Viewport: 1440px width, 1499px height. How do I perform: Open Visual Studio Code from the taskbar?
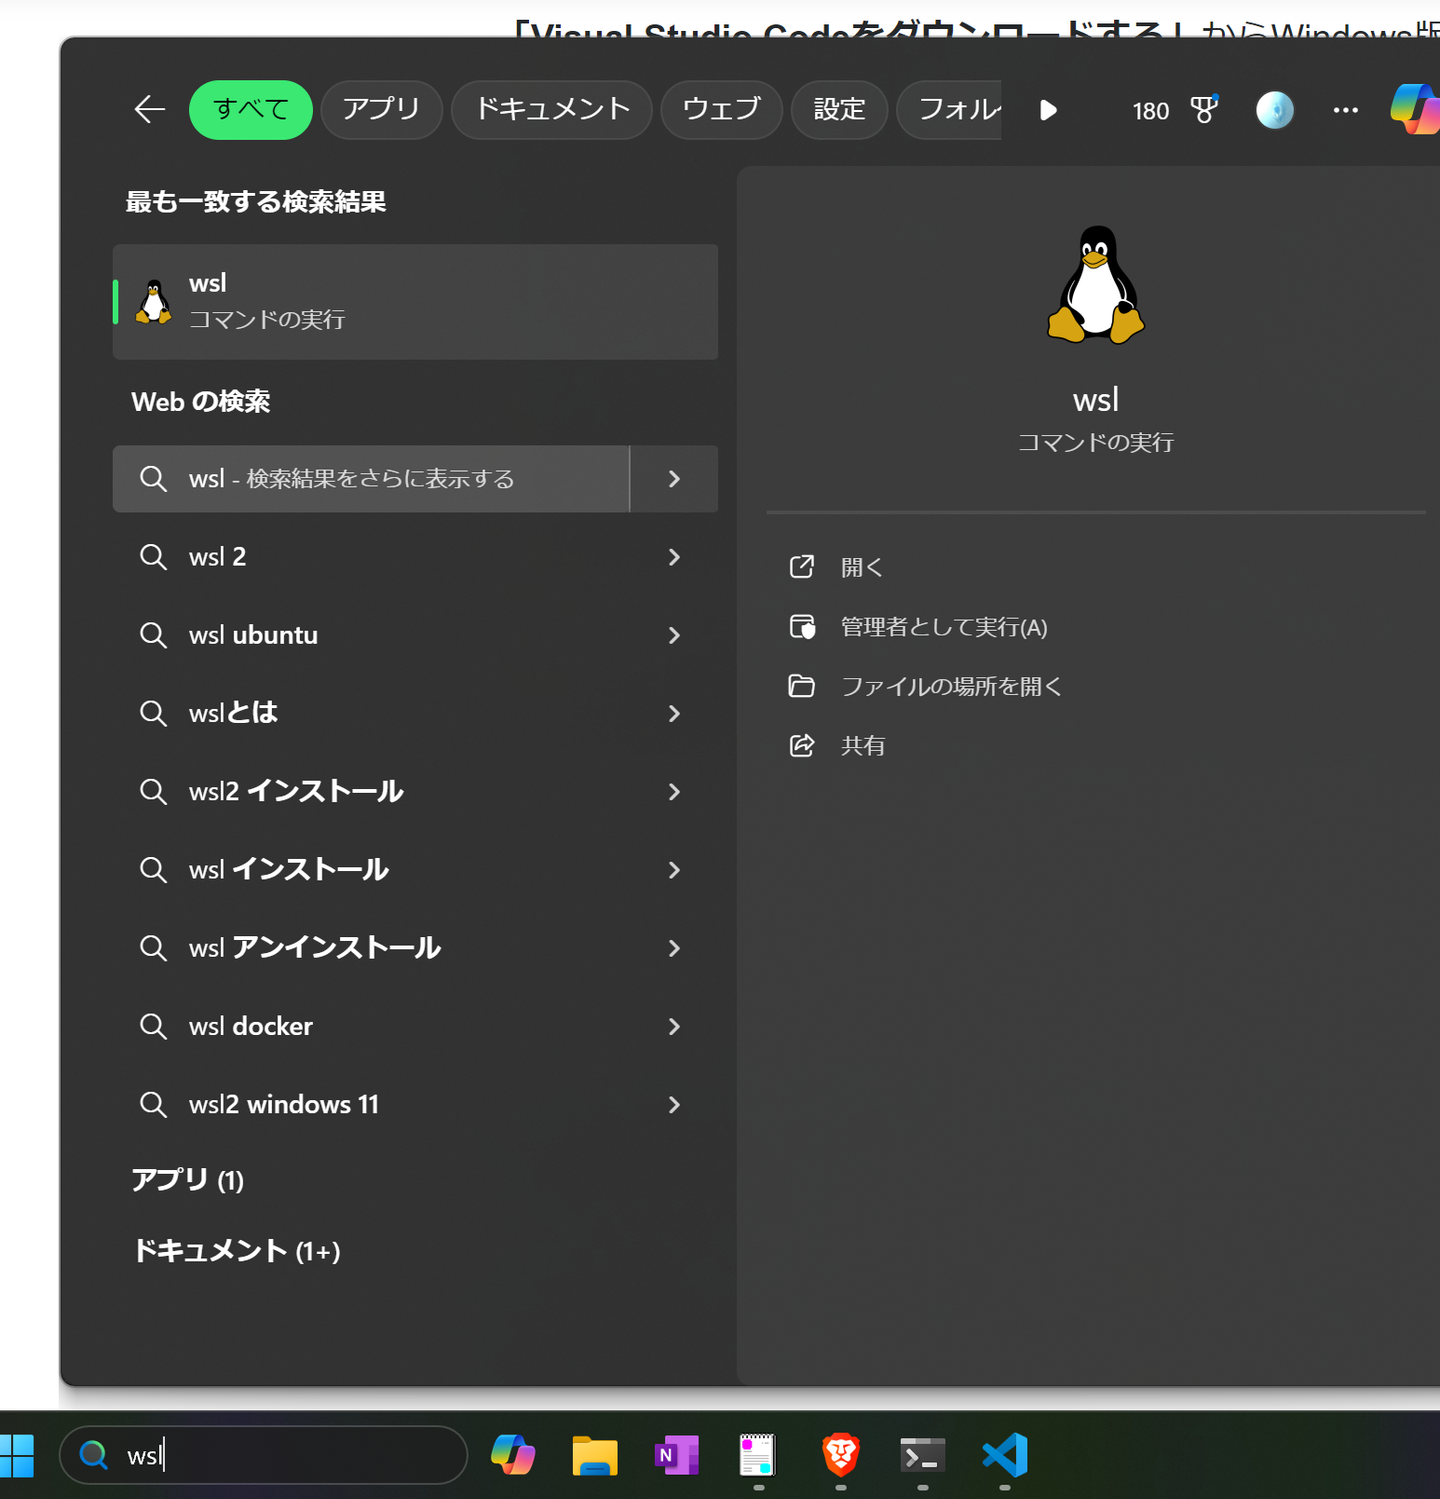tap(1005, 1455)
